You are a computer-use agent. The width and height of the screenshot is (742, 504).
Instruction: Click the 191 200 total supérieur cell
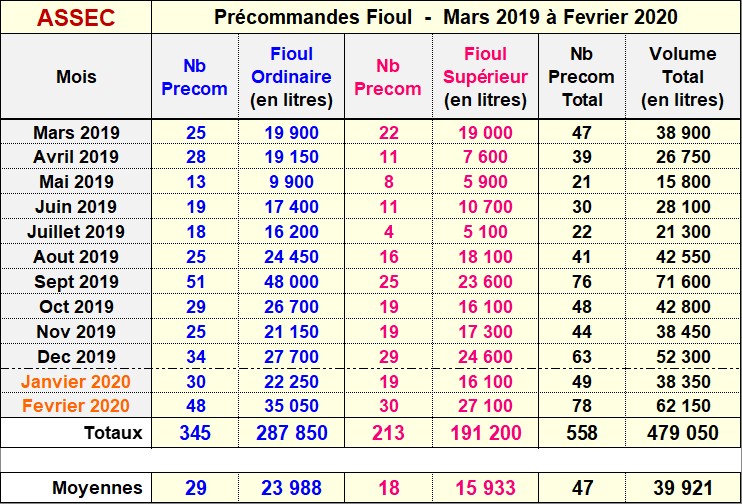tap(485, 433)
